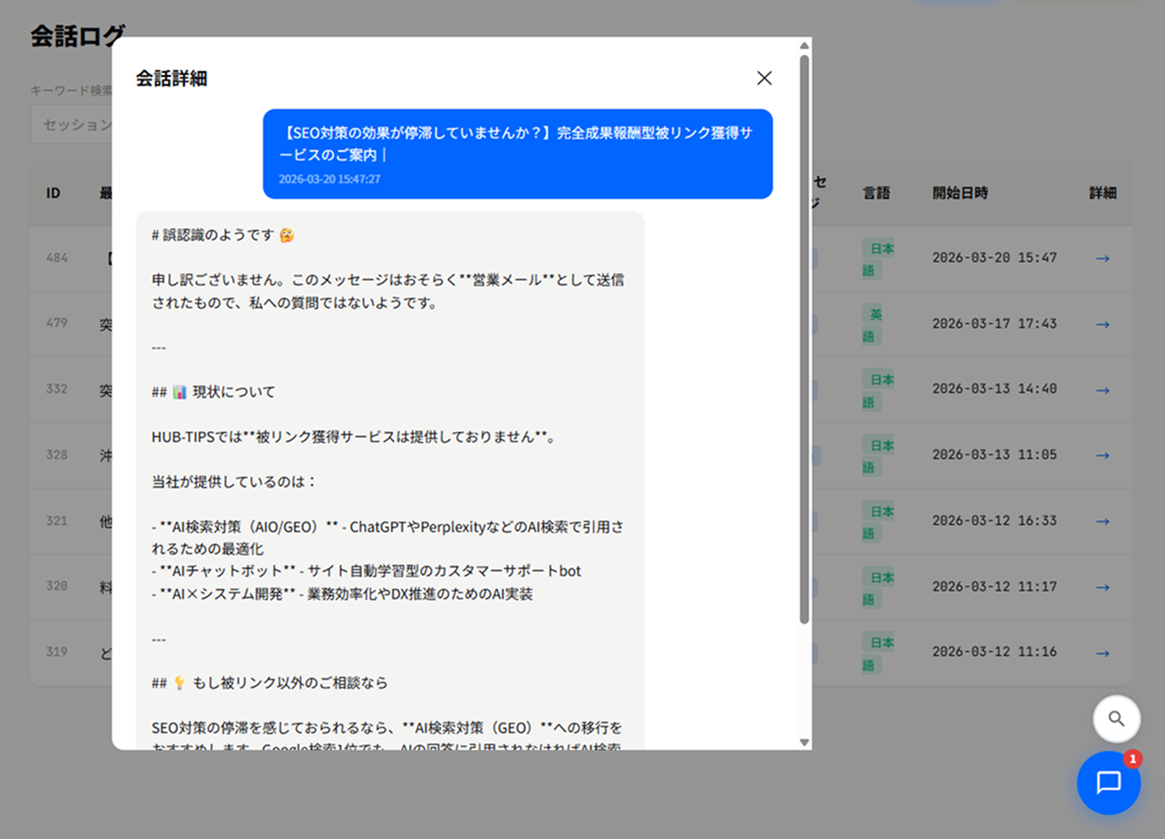
Task: Click the date 2026-03-13 14:40
Action: (x=994, y=389)
